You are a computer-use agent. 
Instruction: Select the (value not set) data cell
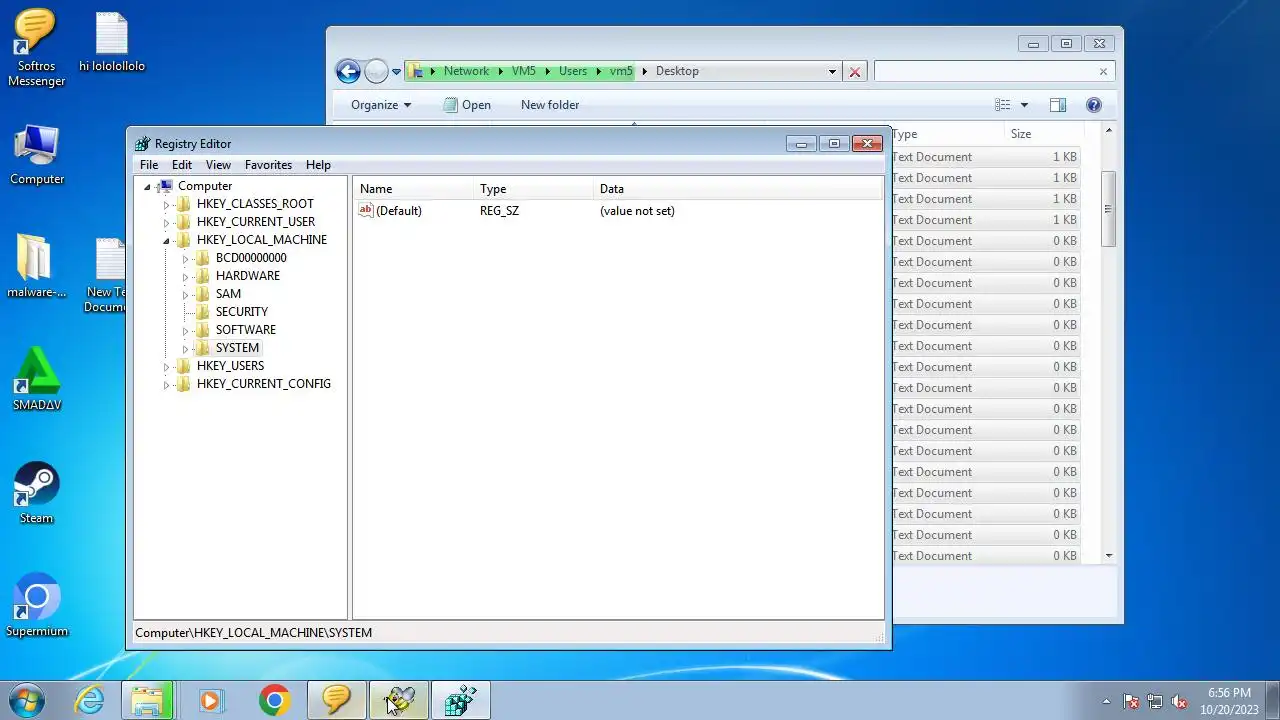[x=637, y=211]
